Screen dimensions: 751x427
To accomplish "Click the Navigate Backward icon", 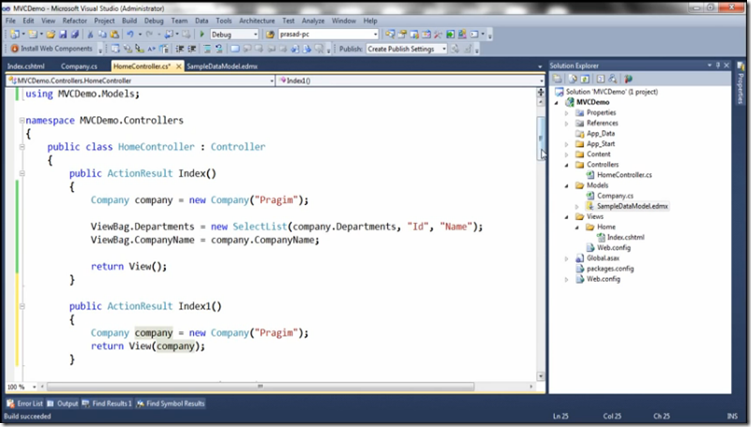I will (x=169, y=34).
